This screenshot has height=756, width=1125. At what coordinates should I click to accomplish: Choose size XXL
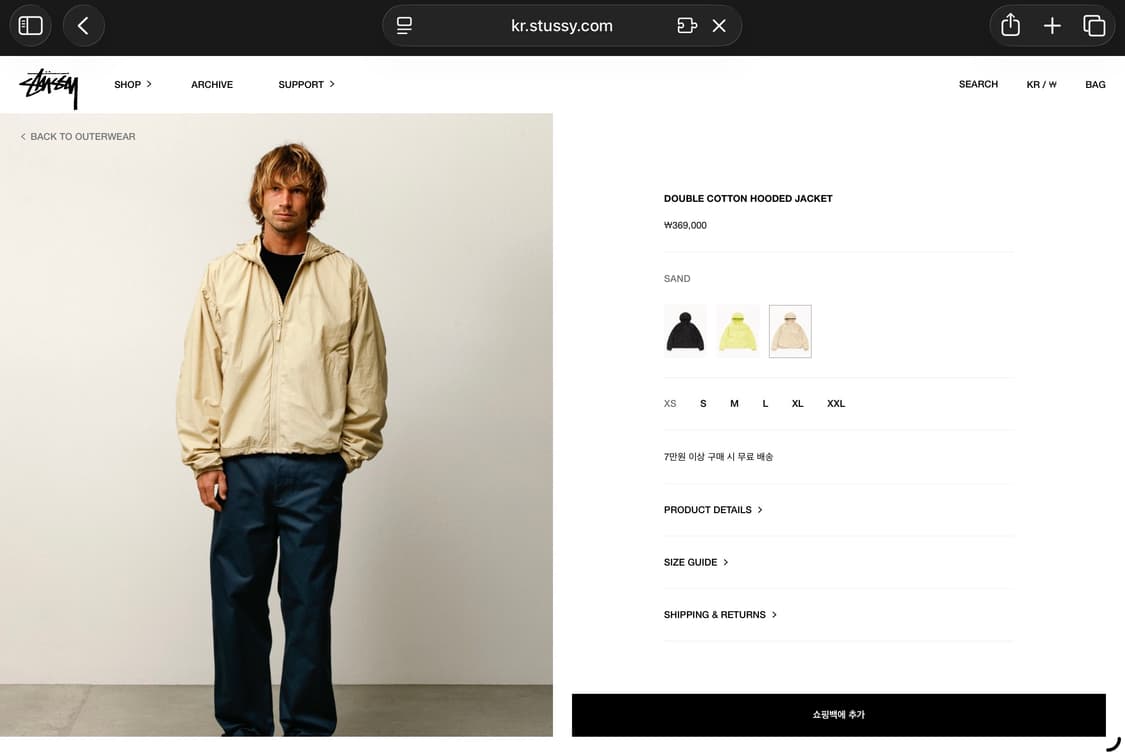(836, 404)
